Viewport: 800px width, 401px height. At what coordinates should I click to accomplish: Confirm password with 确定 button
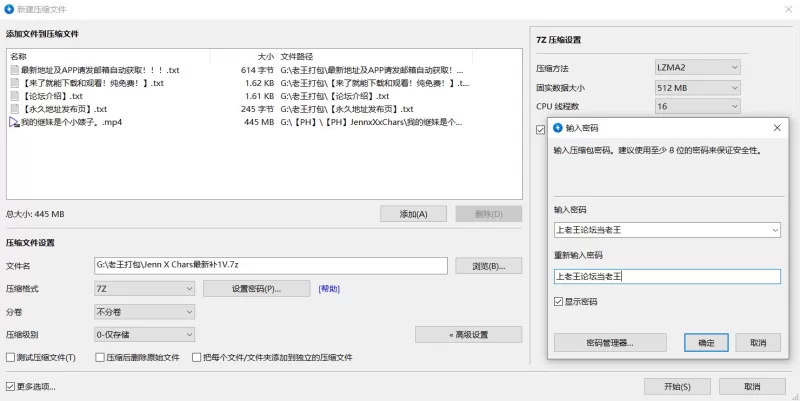pos(706,342)
